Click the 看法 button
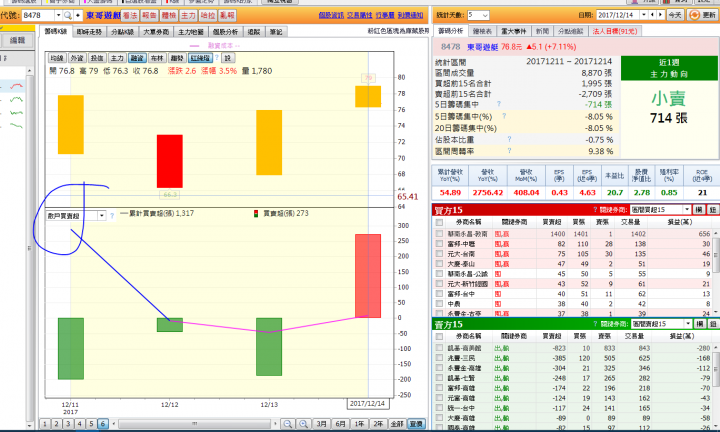 130,16
